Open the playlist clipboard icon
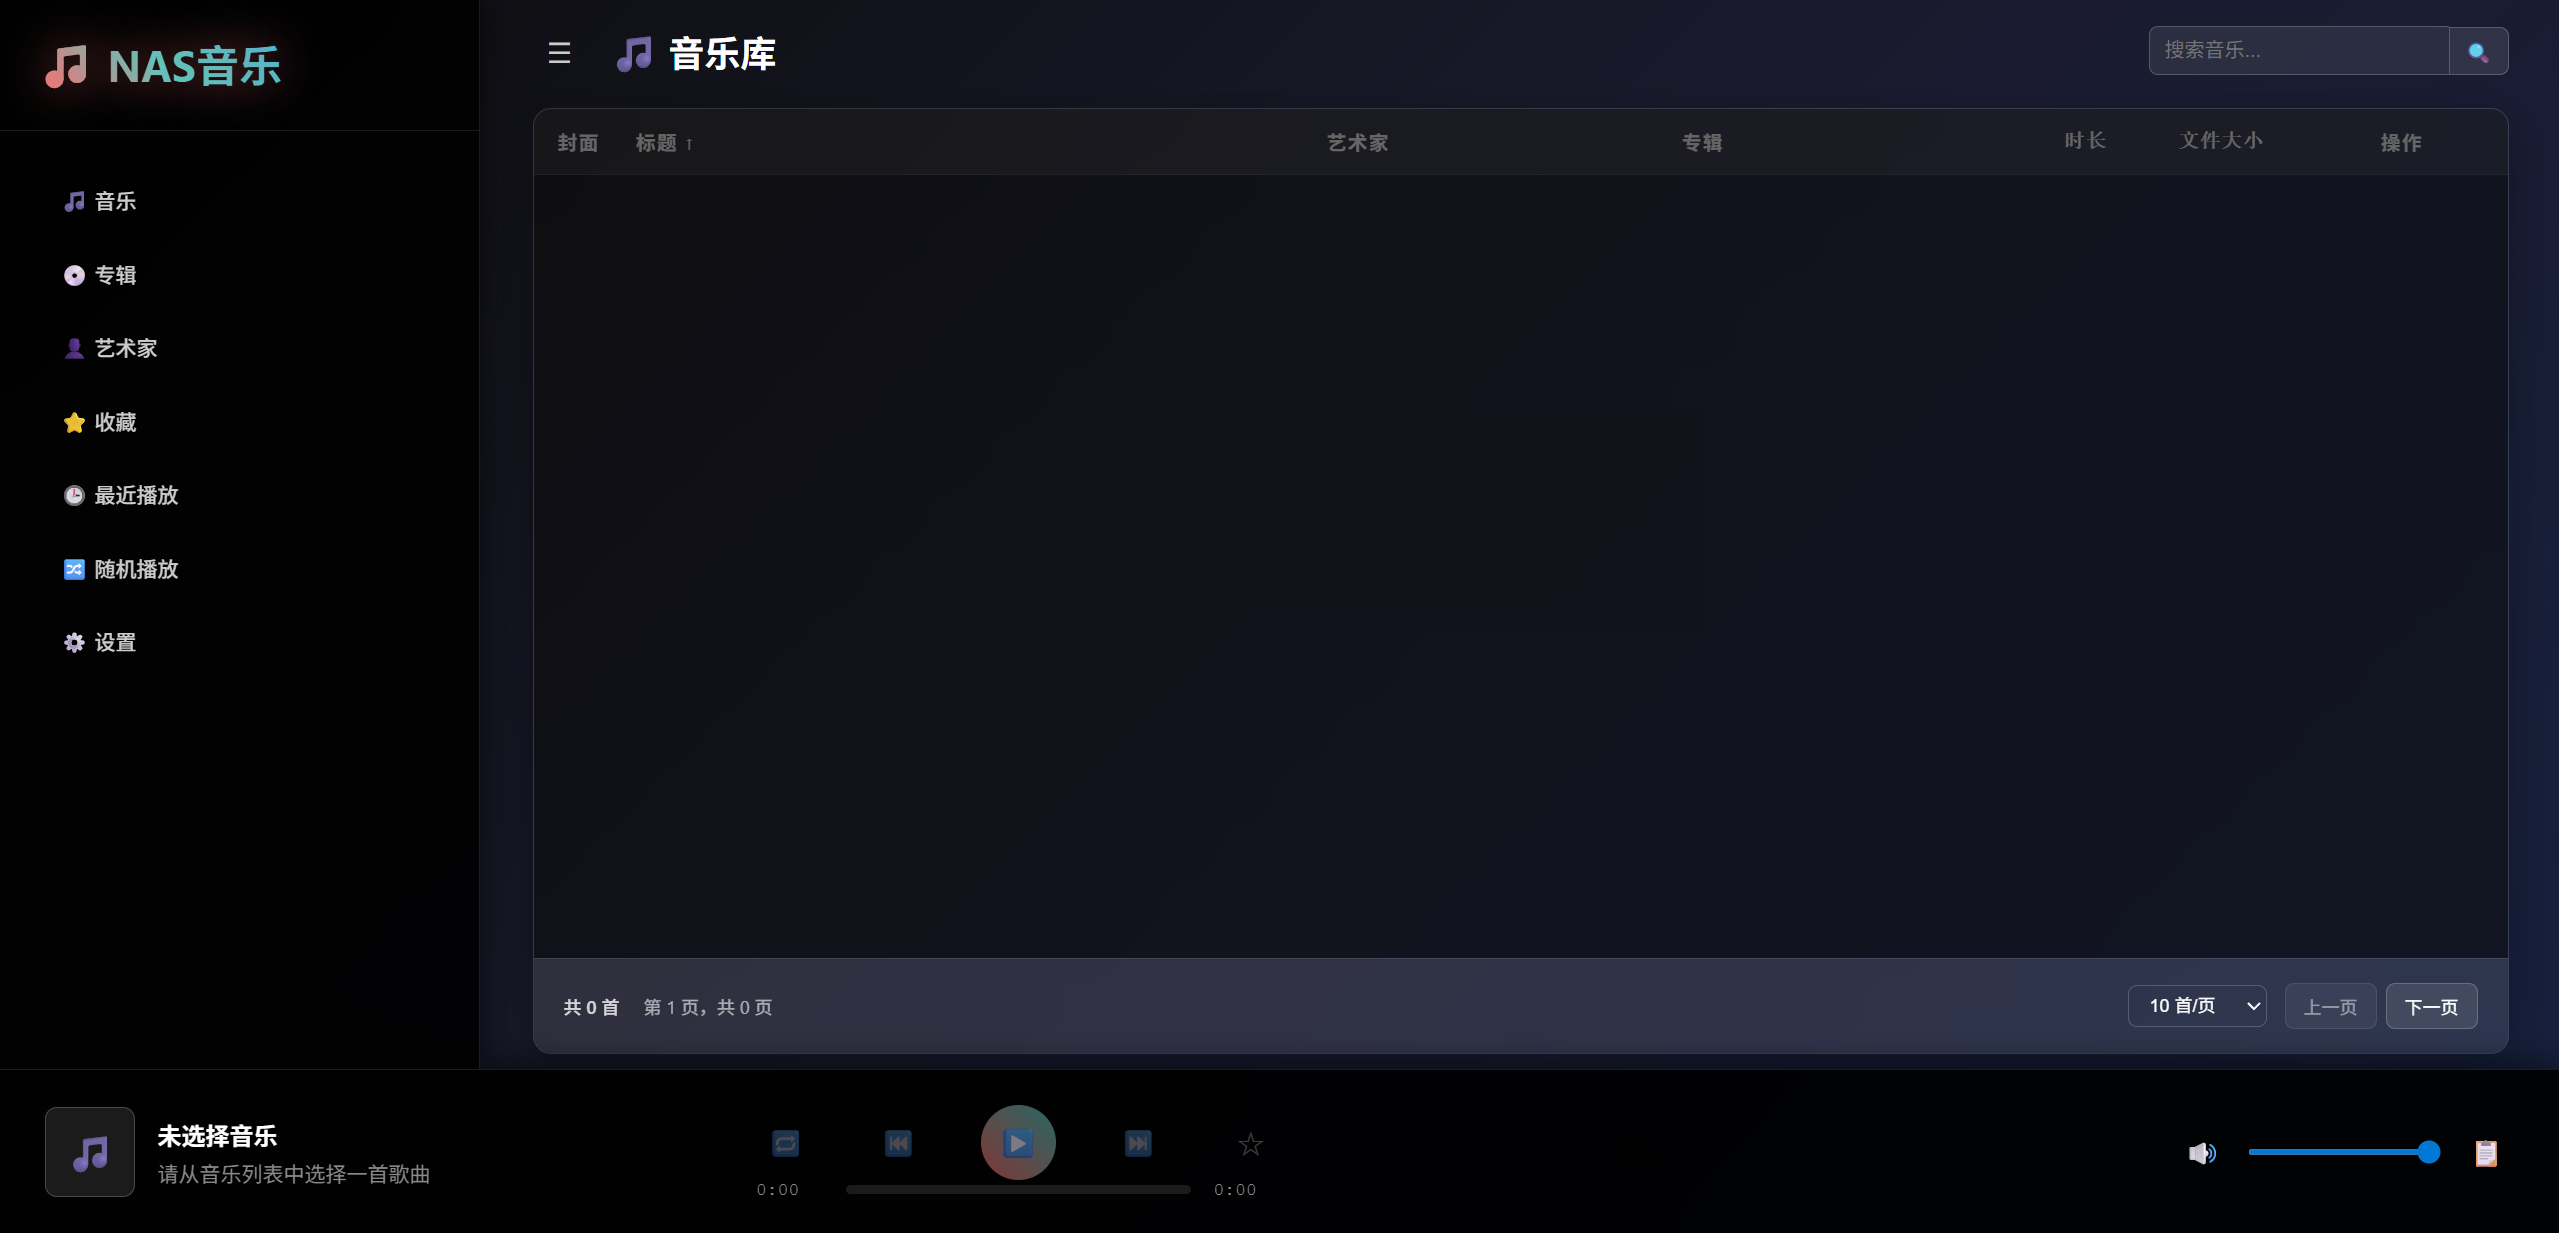The image size is (2559, 1233). point(2486,1153)
